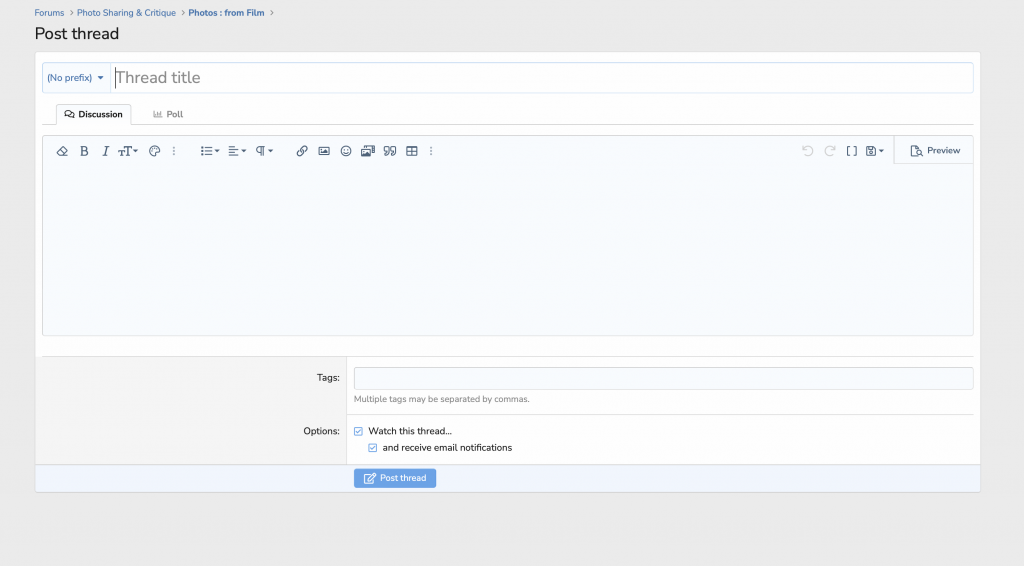Screen dimensions: 1024x566
Task: Open the smilies emoji picker
Action: point(346,151)
